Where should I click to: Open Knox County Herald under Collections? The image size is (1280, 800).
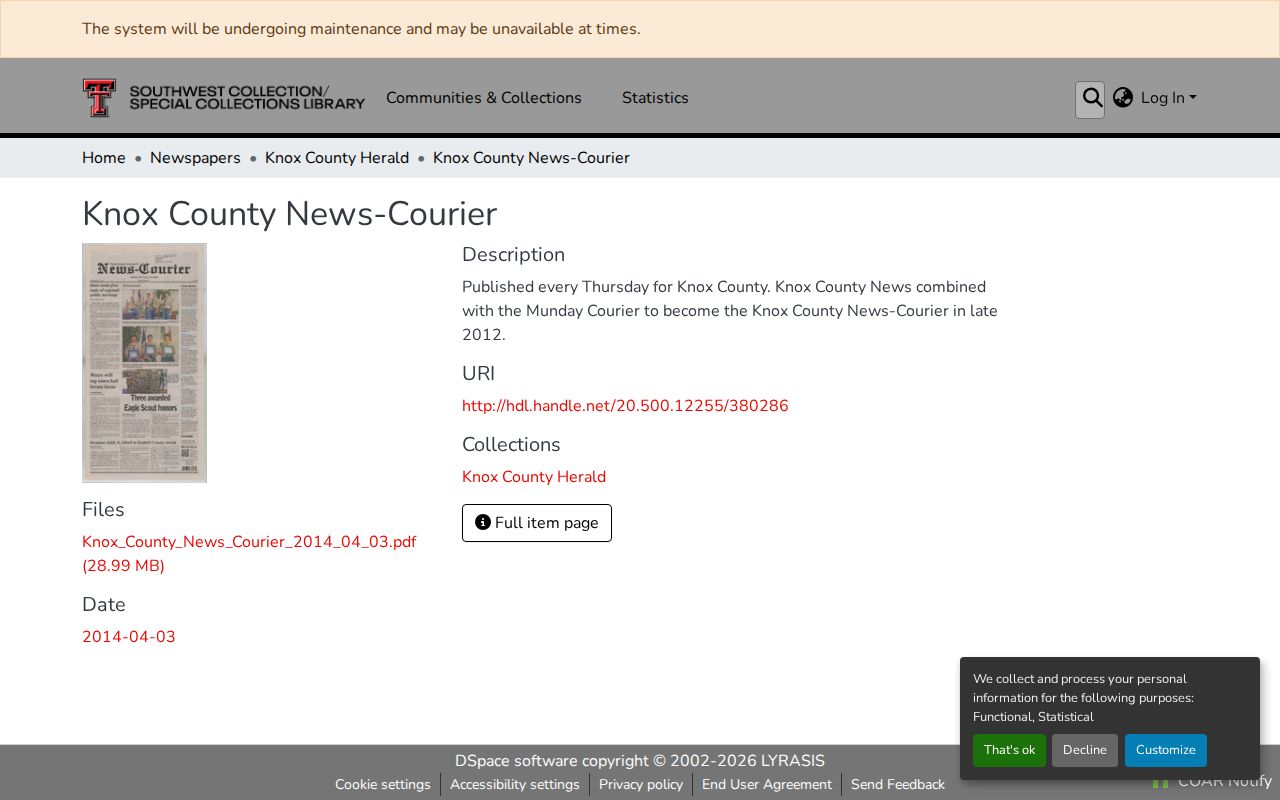534,477
